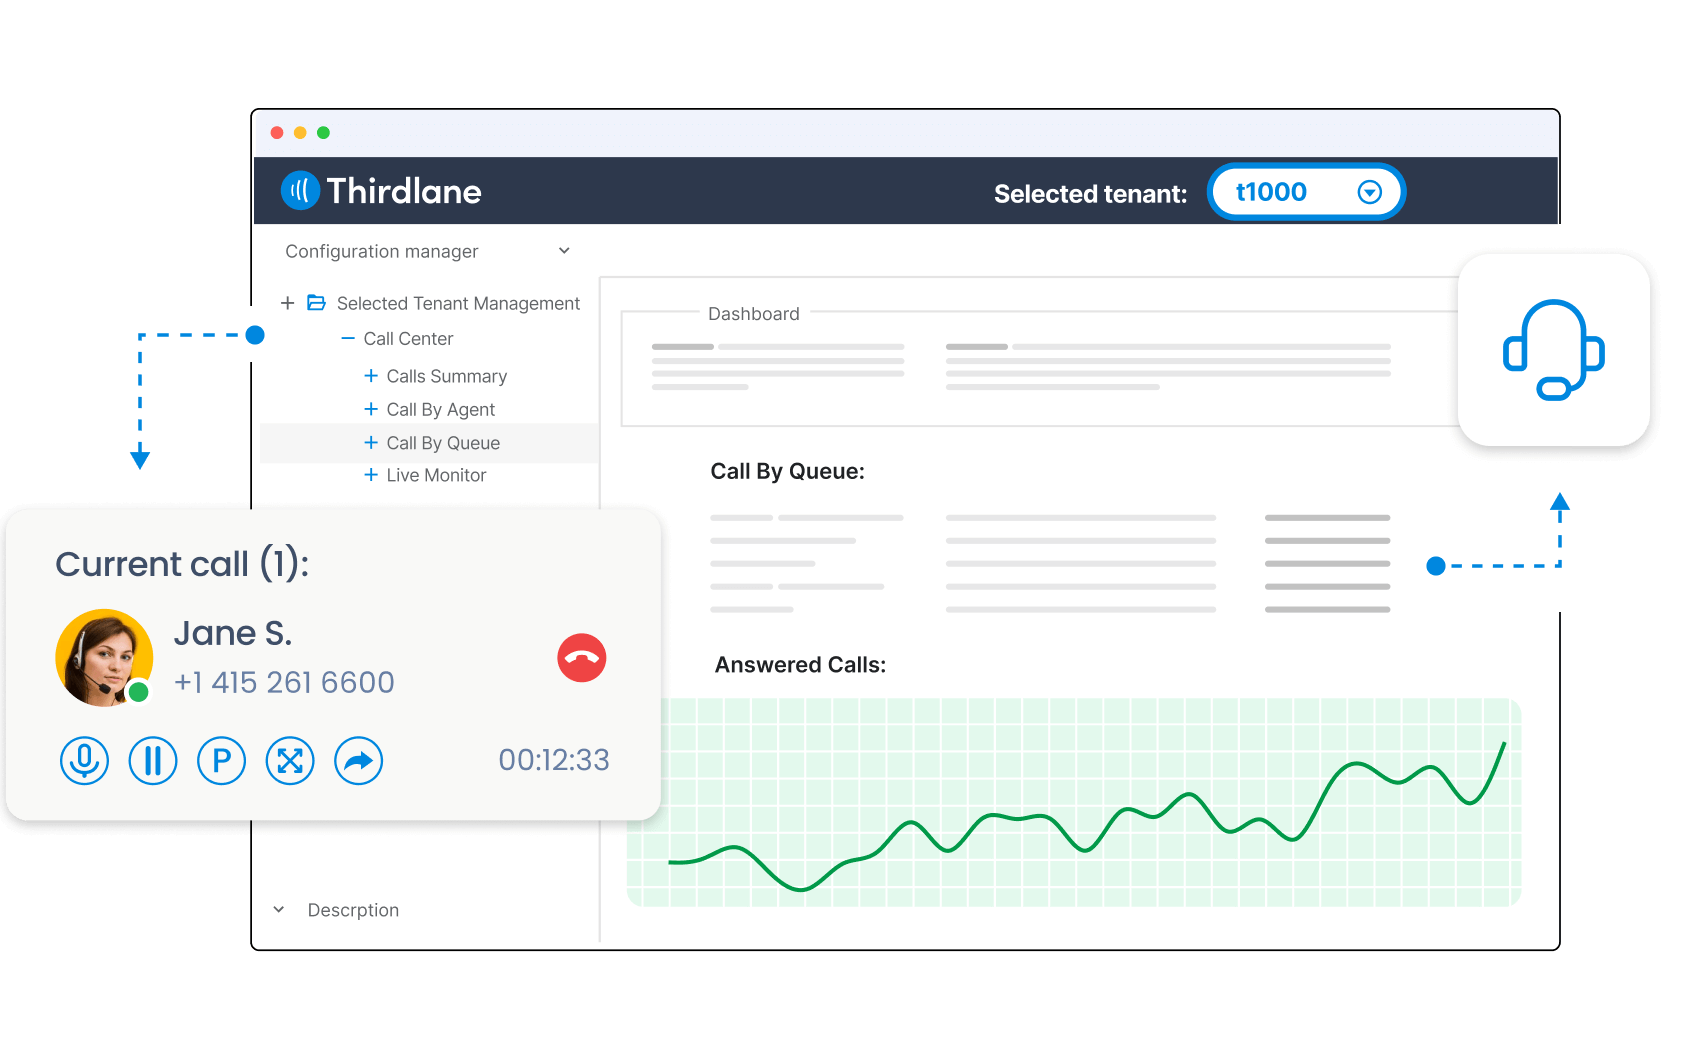Forward the call with the arrow icon
This screenshot has height=1060, width=1700.
click(358, 761)
